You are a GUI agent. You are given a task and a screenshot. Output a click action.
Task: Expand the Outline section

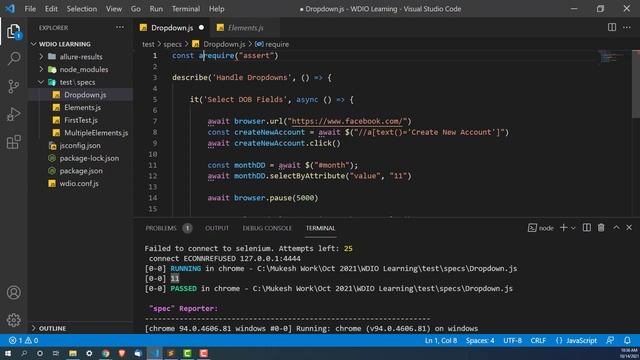tap(80, 328)
